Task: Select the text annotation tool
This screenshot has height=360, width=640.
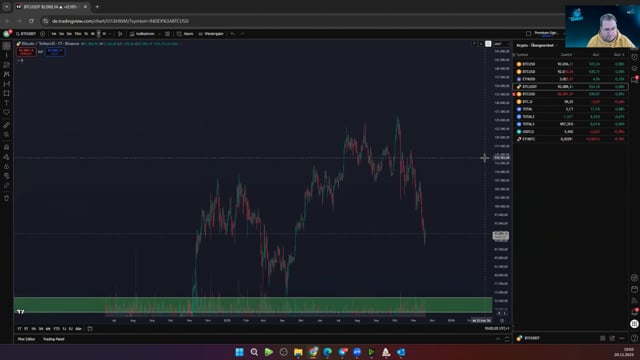Action: coord(7,102)
